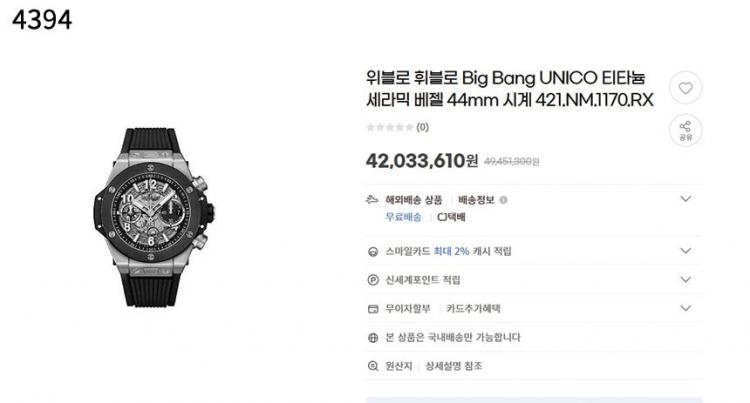
Task: Expand the 무이자할부 installment row
Action: pos(685,308)
